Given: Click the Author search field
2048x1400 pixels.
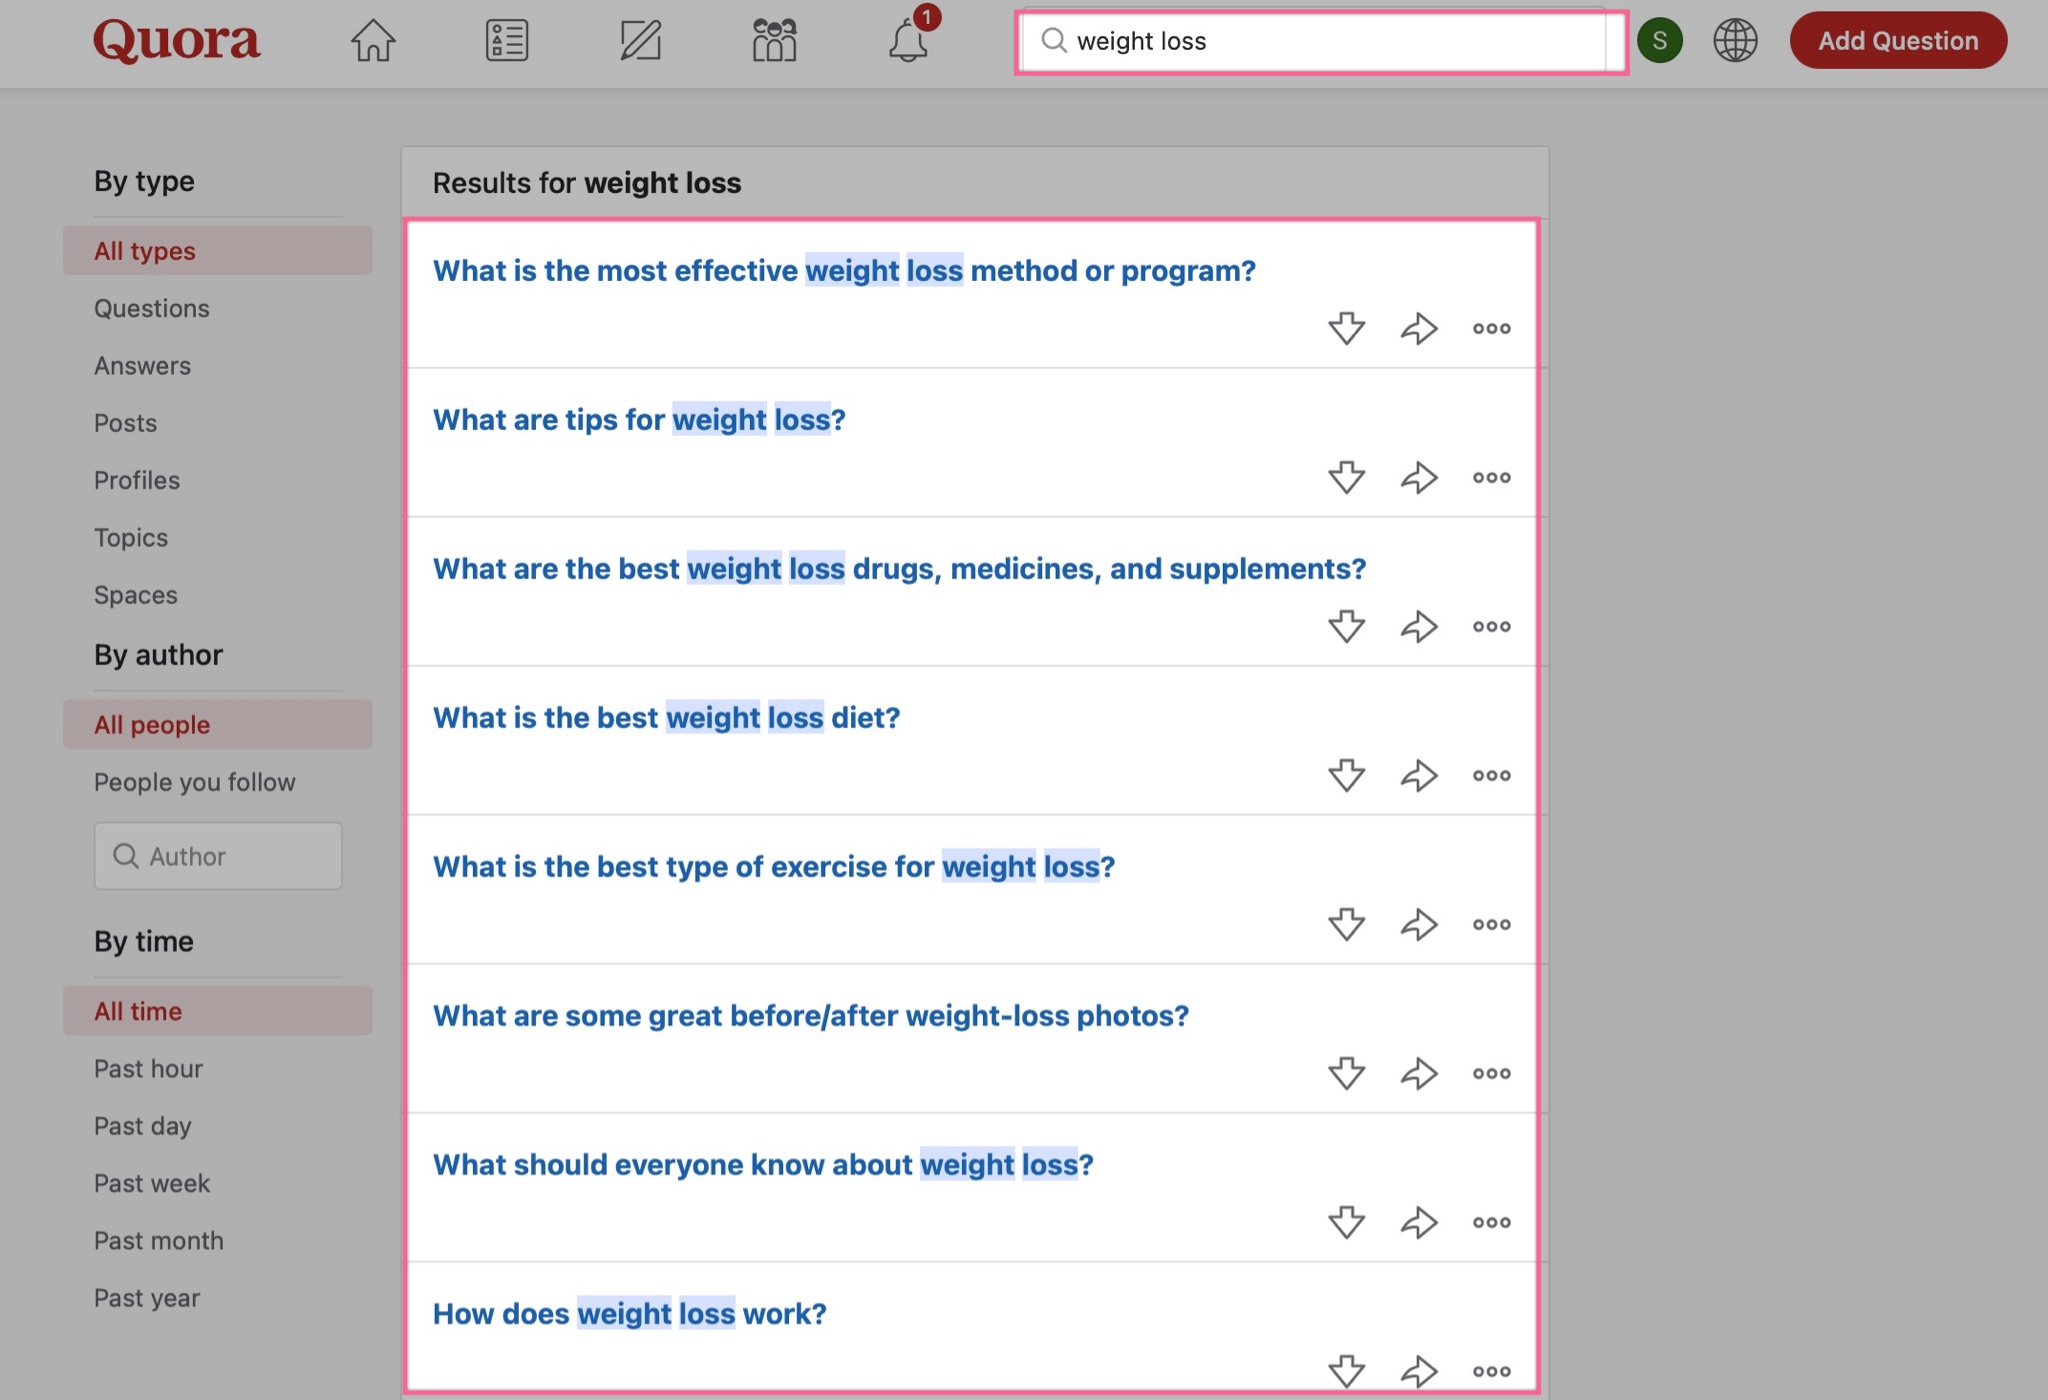Looking at the screenshot, I should click(218, 856).
